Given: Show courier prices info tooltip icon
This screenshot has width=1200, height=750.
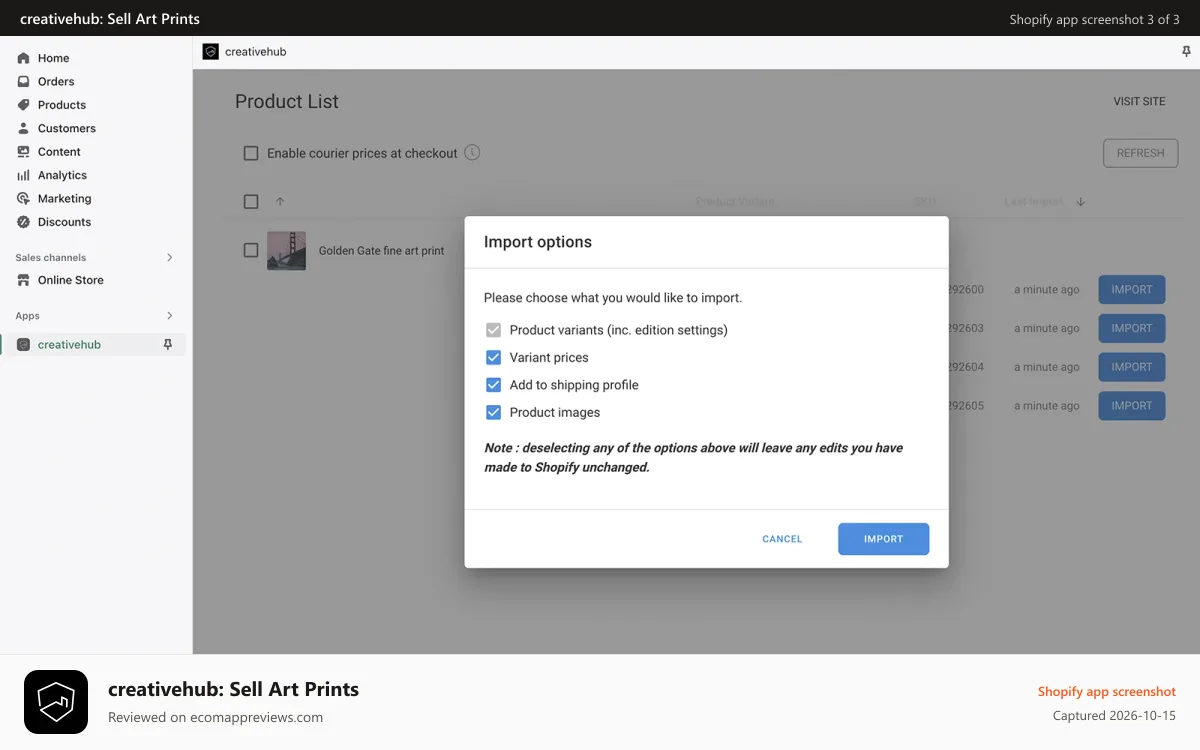Looking at the screenshot, I should pyautogui.click(x=473, y=153).
